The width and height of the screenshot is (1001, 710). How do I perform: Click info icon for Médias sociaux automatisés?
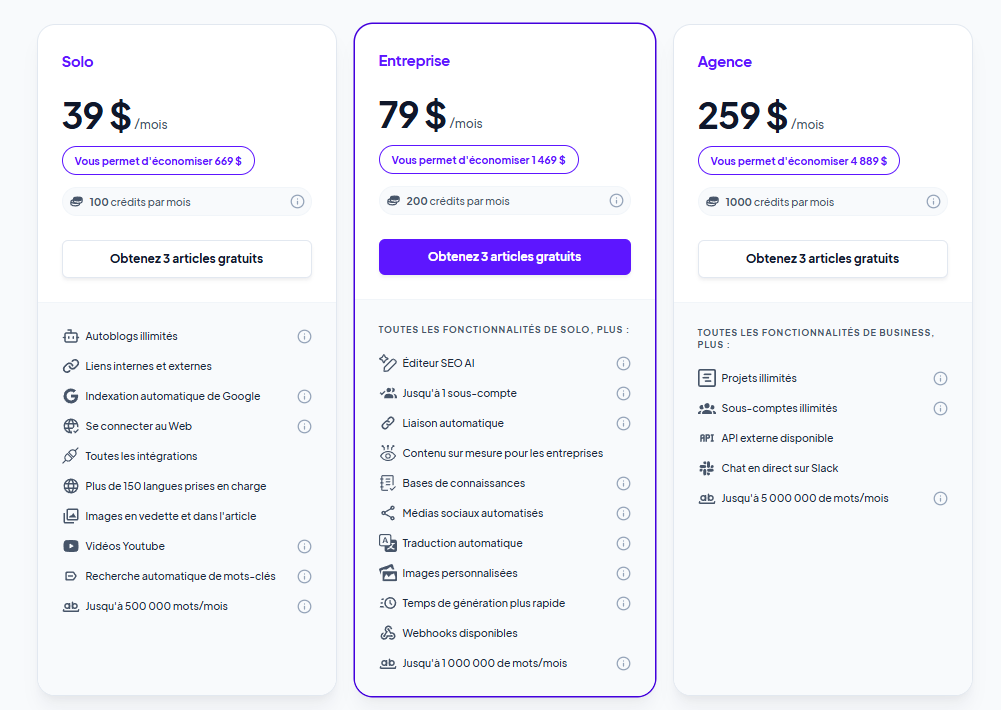click(624, 513)
